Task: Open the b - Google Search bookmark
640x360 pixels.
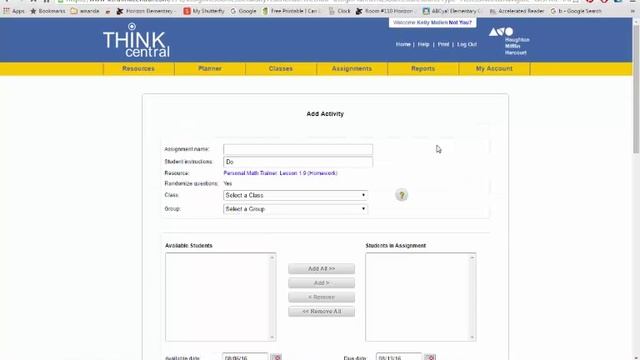Action: [x=576, y=11]
